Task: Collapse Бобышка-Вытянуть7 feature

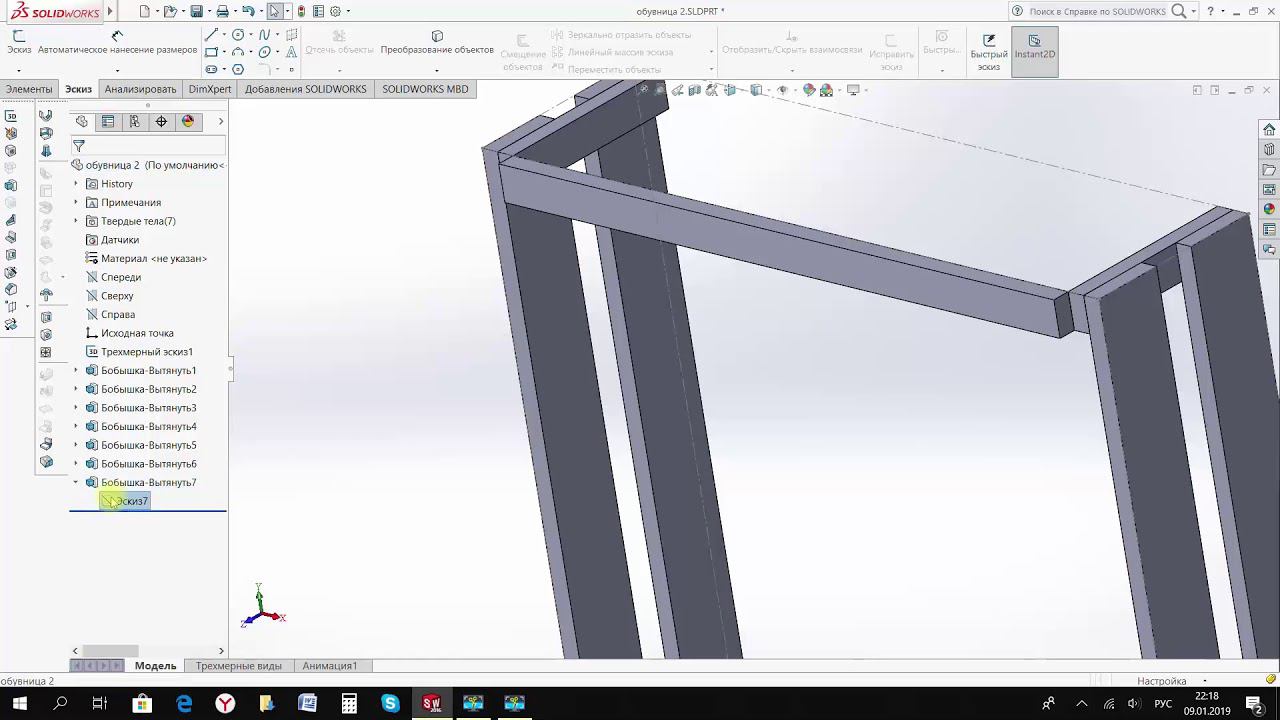Action: click(76, 482)
